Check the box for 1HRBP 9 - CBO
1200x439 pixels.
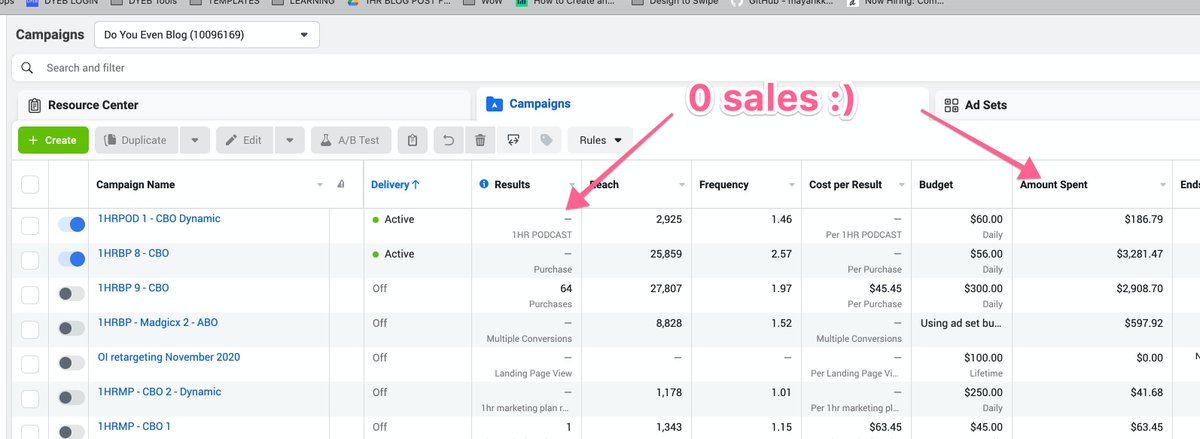[30, 294]
